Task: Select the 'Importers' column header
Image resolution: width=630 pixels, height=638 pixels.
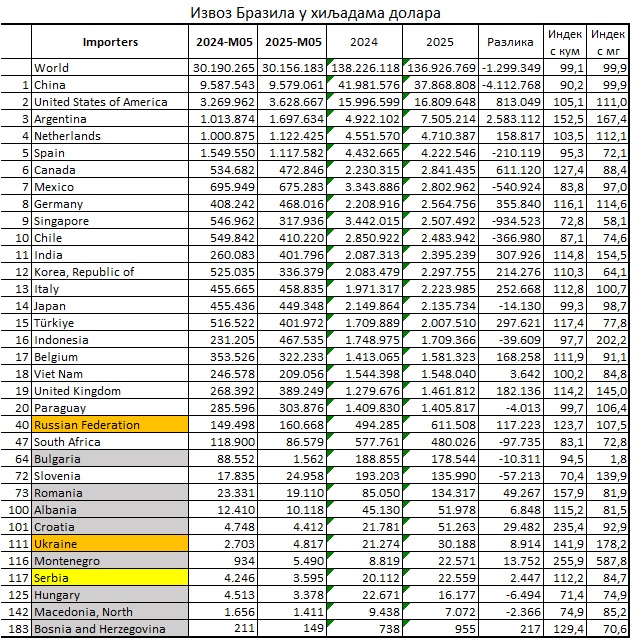Action: coord(110,42)
